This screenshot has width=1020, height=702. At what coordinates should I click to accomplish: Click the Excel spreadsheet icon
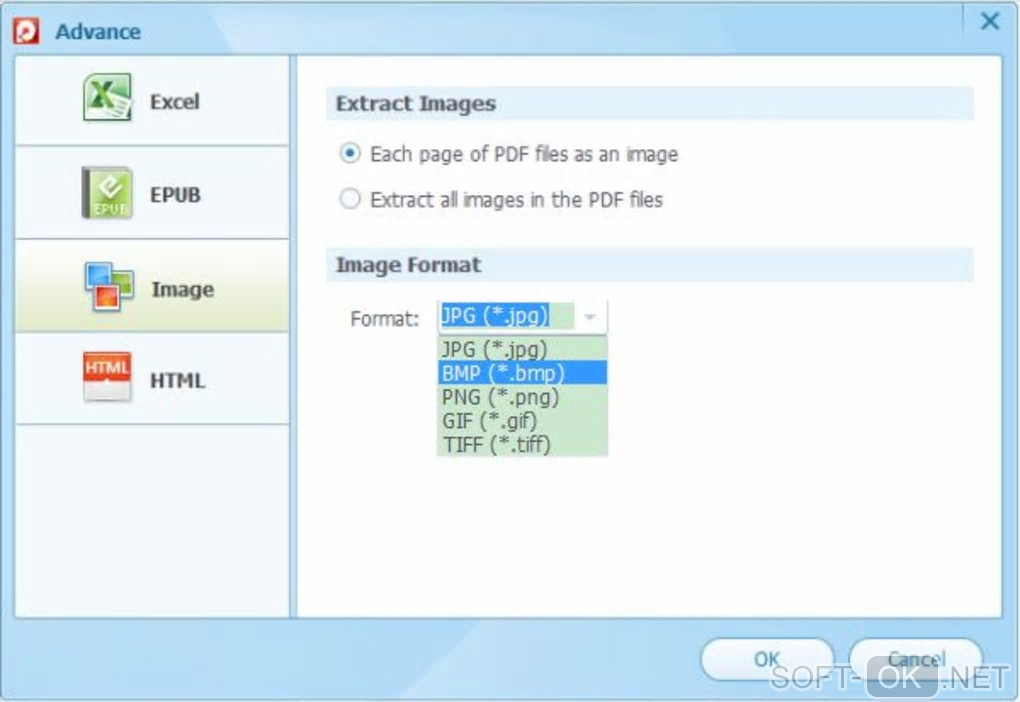pos(107,98)
